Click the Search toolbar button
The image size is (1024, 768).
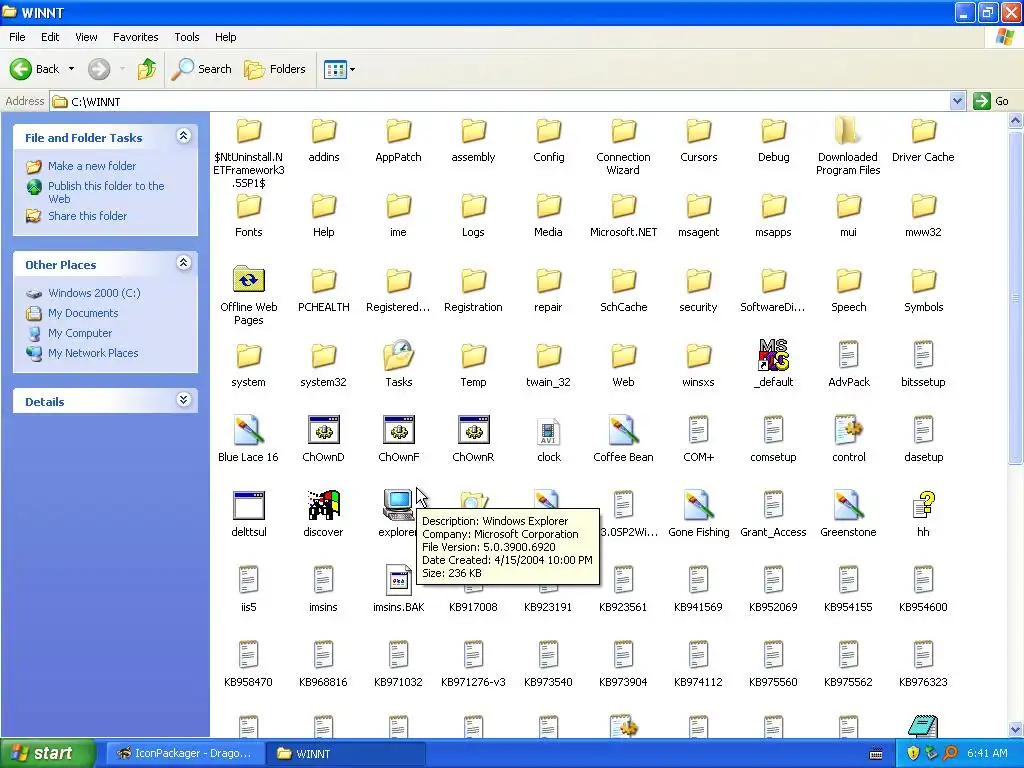click(202, 69)
